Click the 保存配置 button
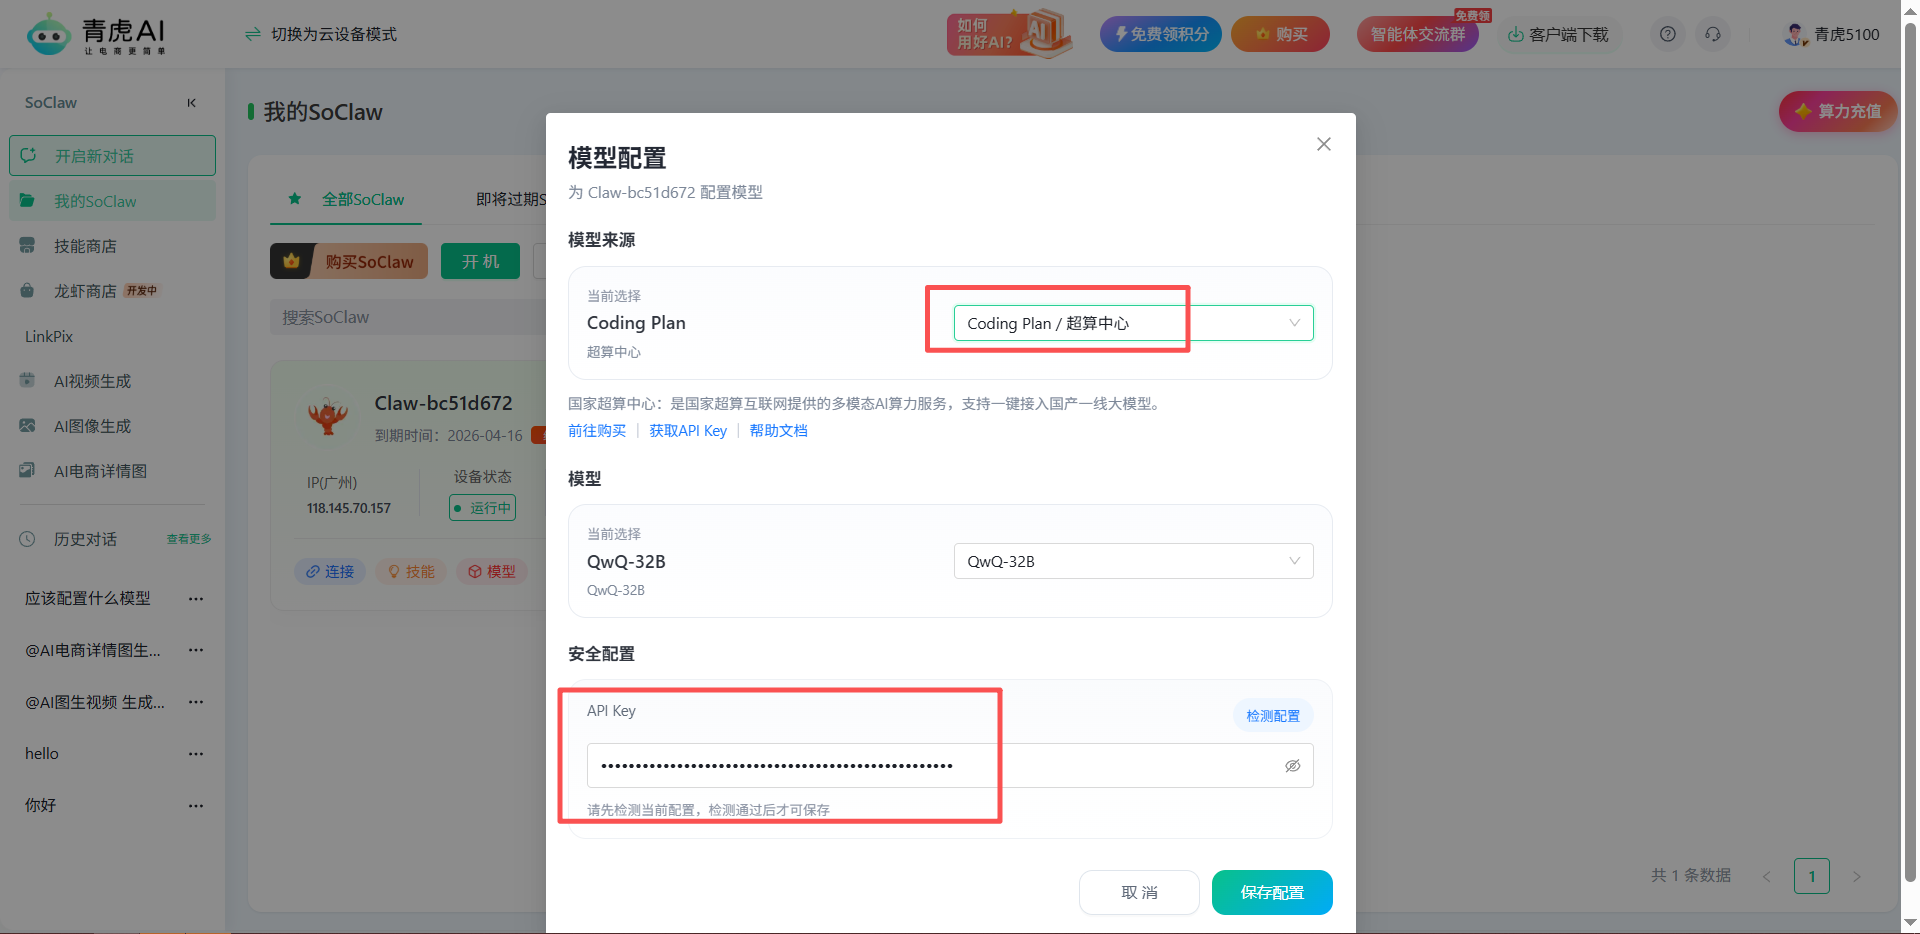 click(x=1272, y=892)
